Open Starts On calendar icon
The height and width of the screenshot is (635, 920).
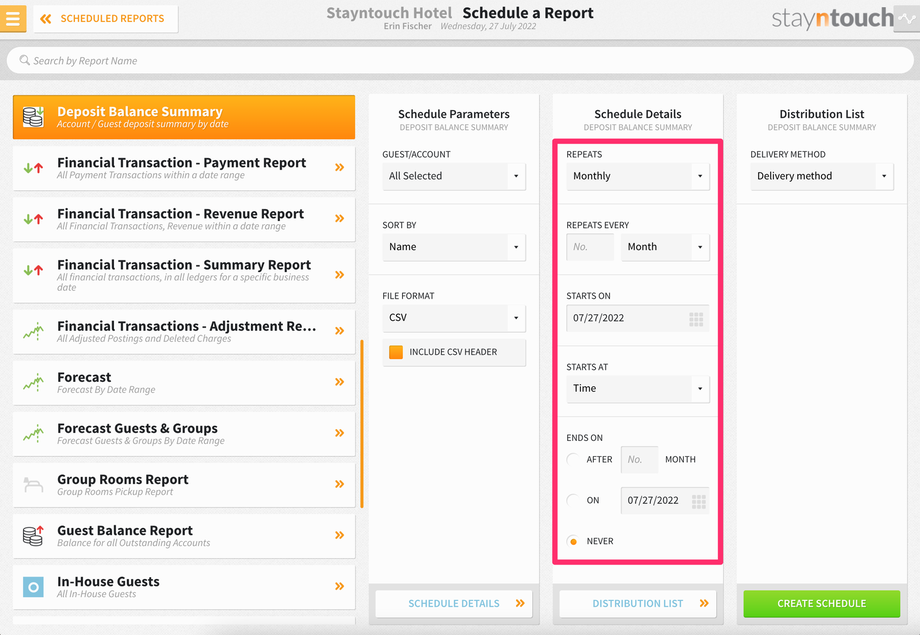coord(696,319)
